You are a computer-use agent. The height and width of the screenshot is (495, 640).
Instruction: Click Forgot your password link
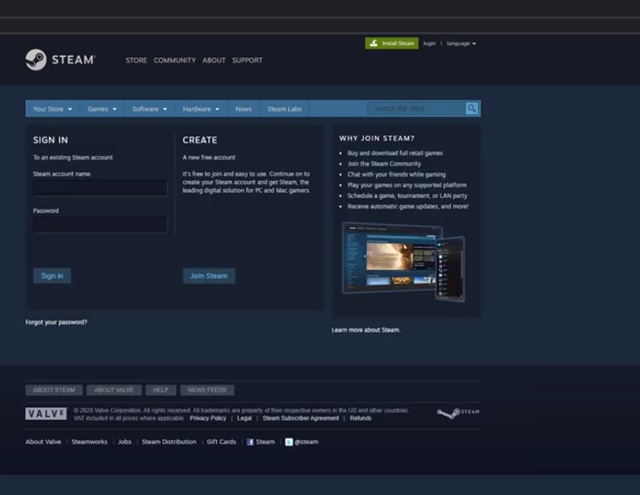point(56,322)
